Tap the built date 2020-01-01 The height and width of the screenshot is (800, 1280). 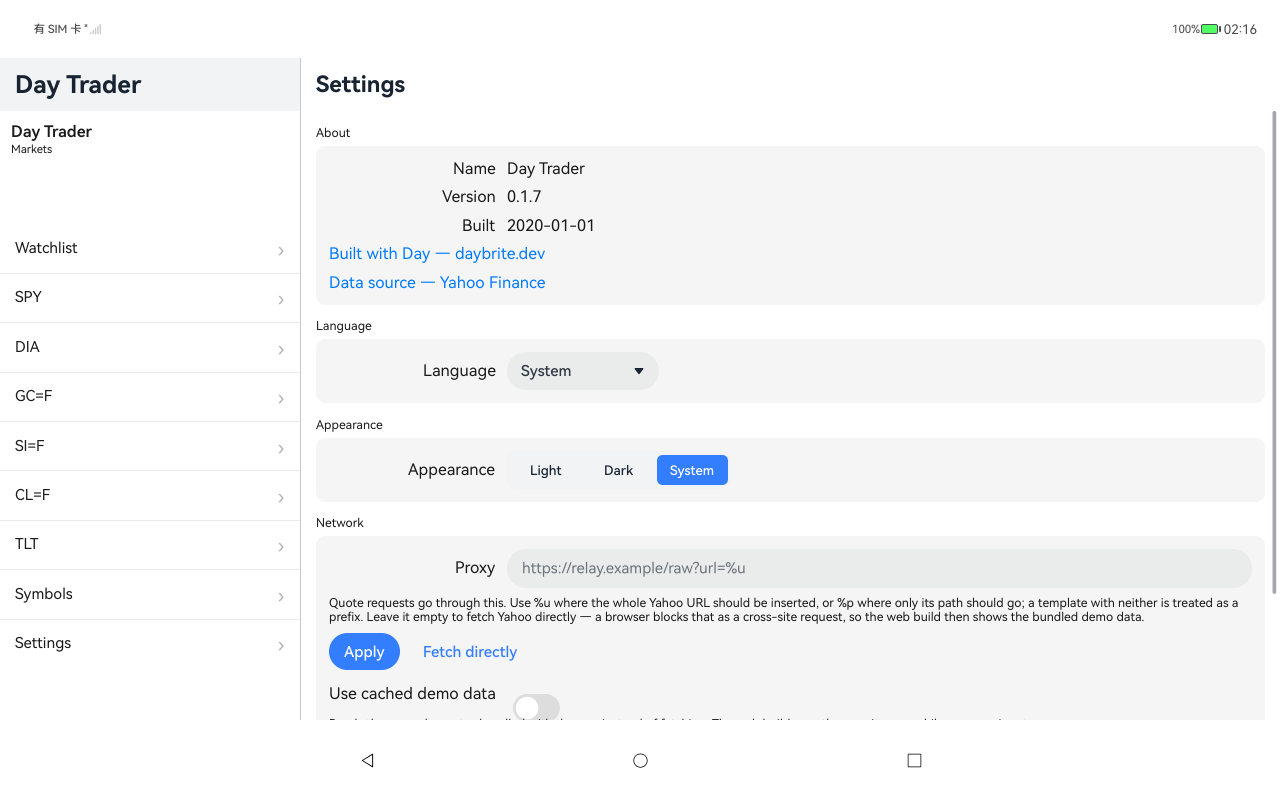click(x=551, y=225)
